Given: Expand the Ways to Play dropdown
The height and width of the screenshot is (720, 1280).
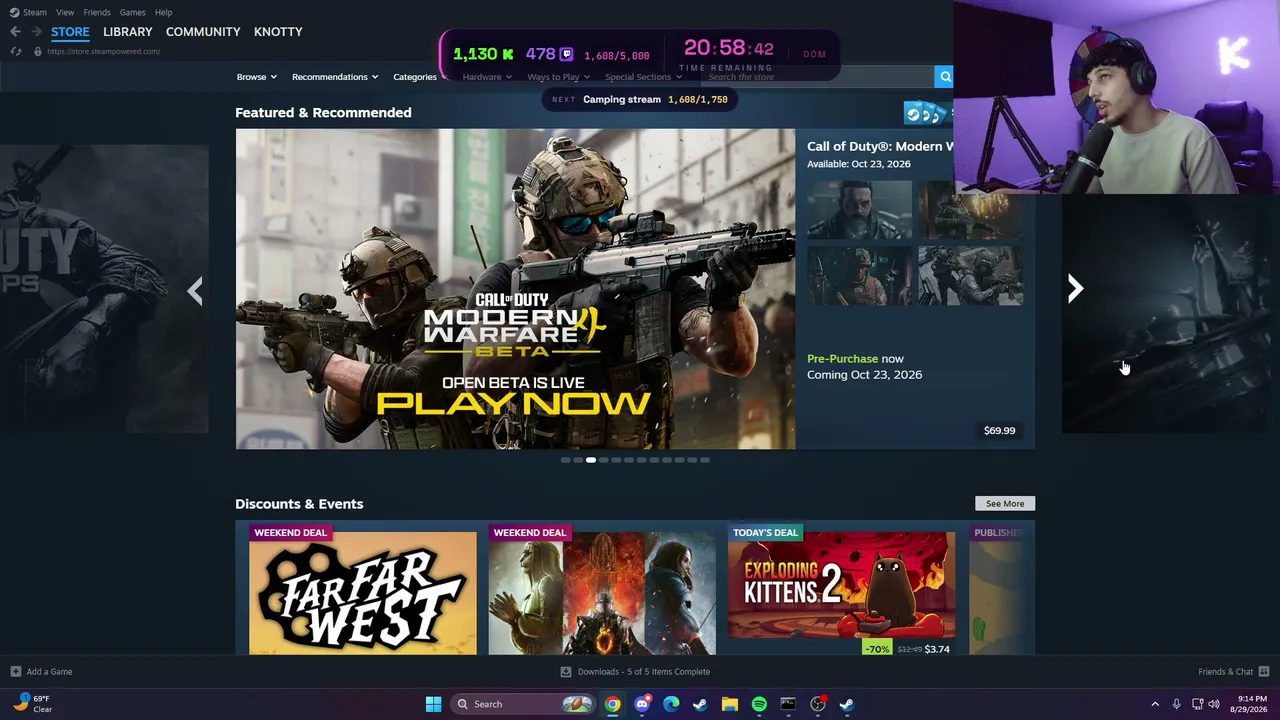Looking at the screenshot, I should pyautogui.click(x=558, y=77).
